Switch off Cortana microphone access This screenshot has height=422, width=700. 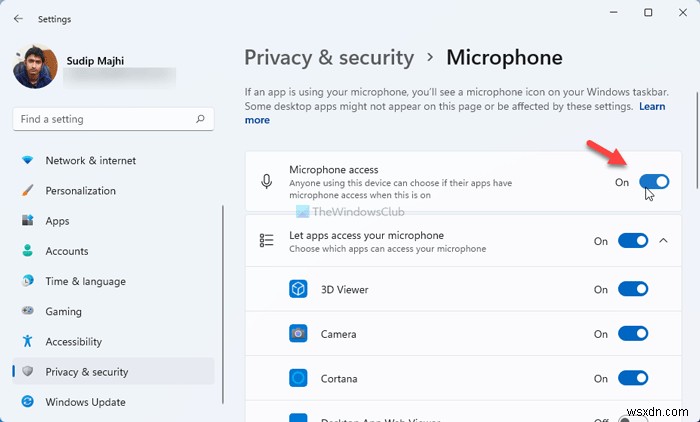pyautogui.click(x=633, y=378)
